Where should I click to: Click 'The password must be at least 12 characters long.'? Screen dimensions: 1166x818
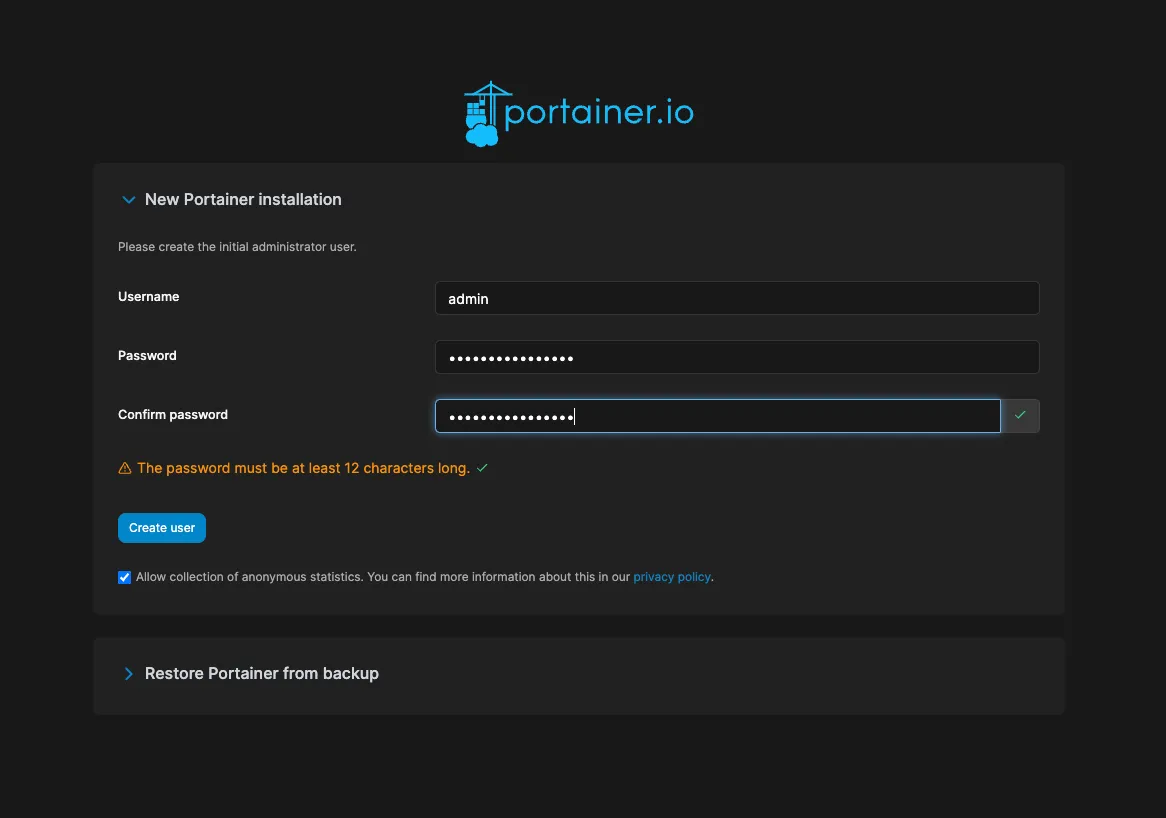303,468
